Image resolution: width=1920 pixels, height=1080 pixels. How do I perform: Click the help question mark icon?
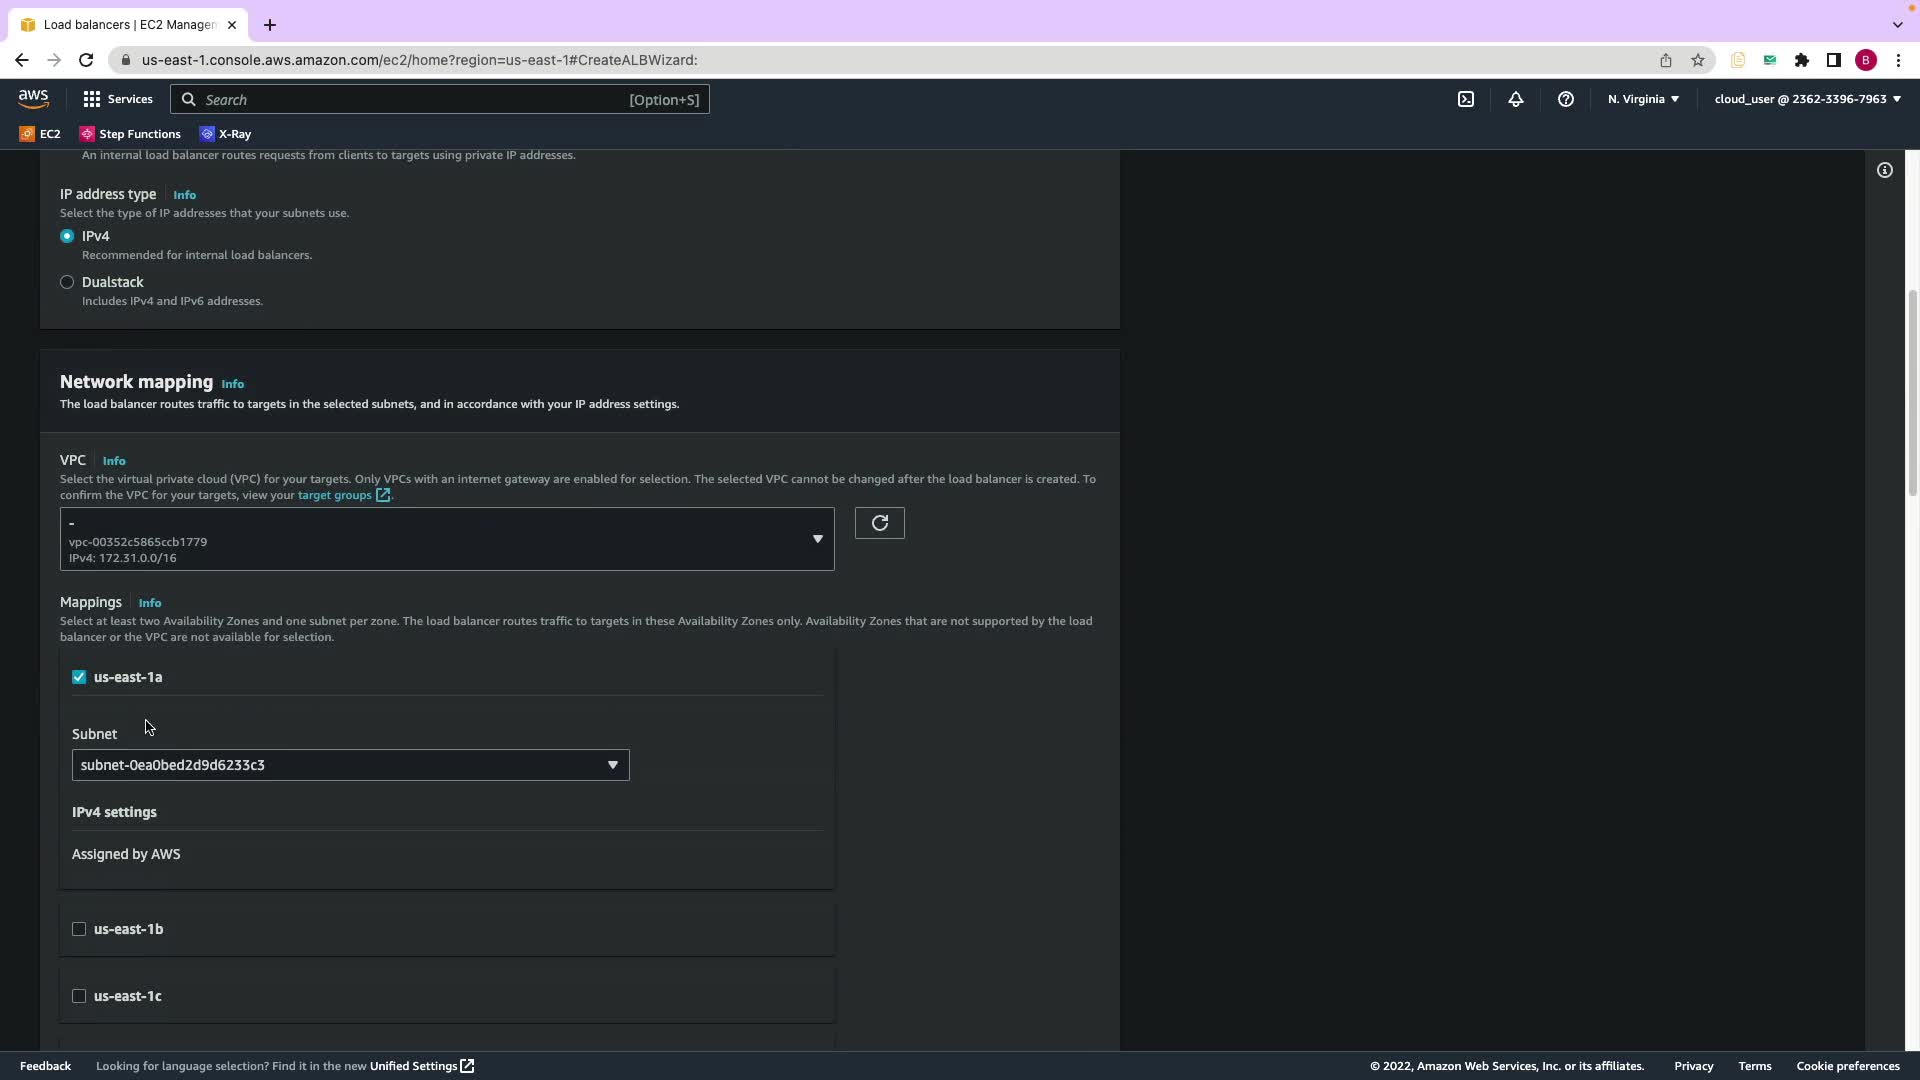click(1565, 99)
